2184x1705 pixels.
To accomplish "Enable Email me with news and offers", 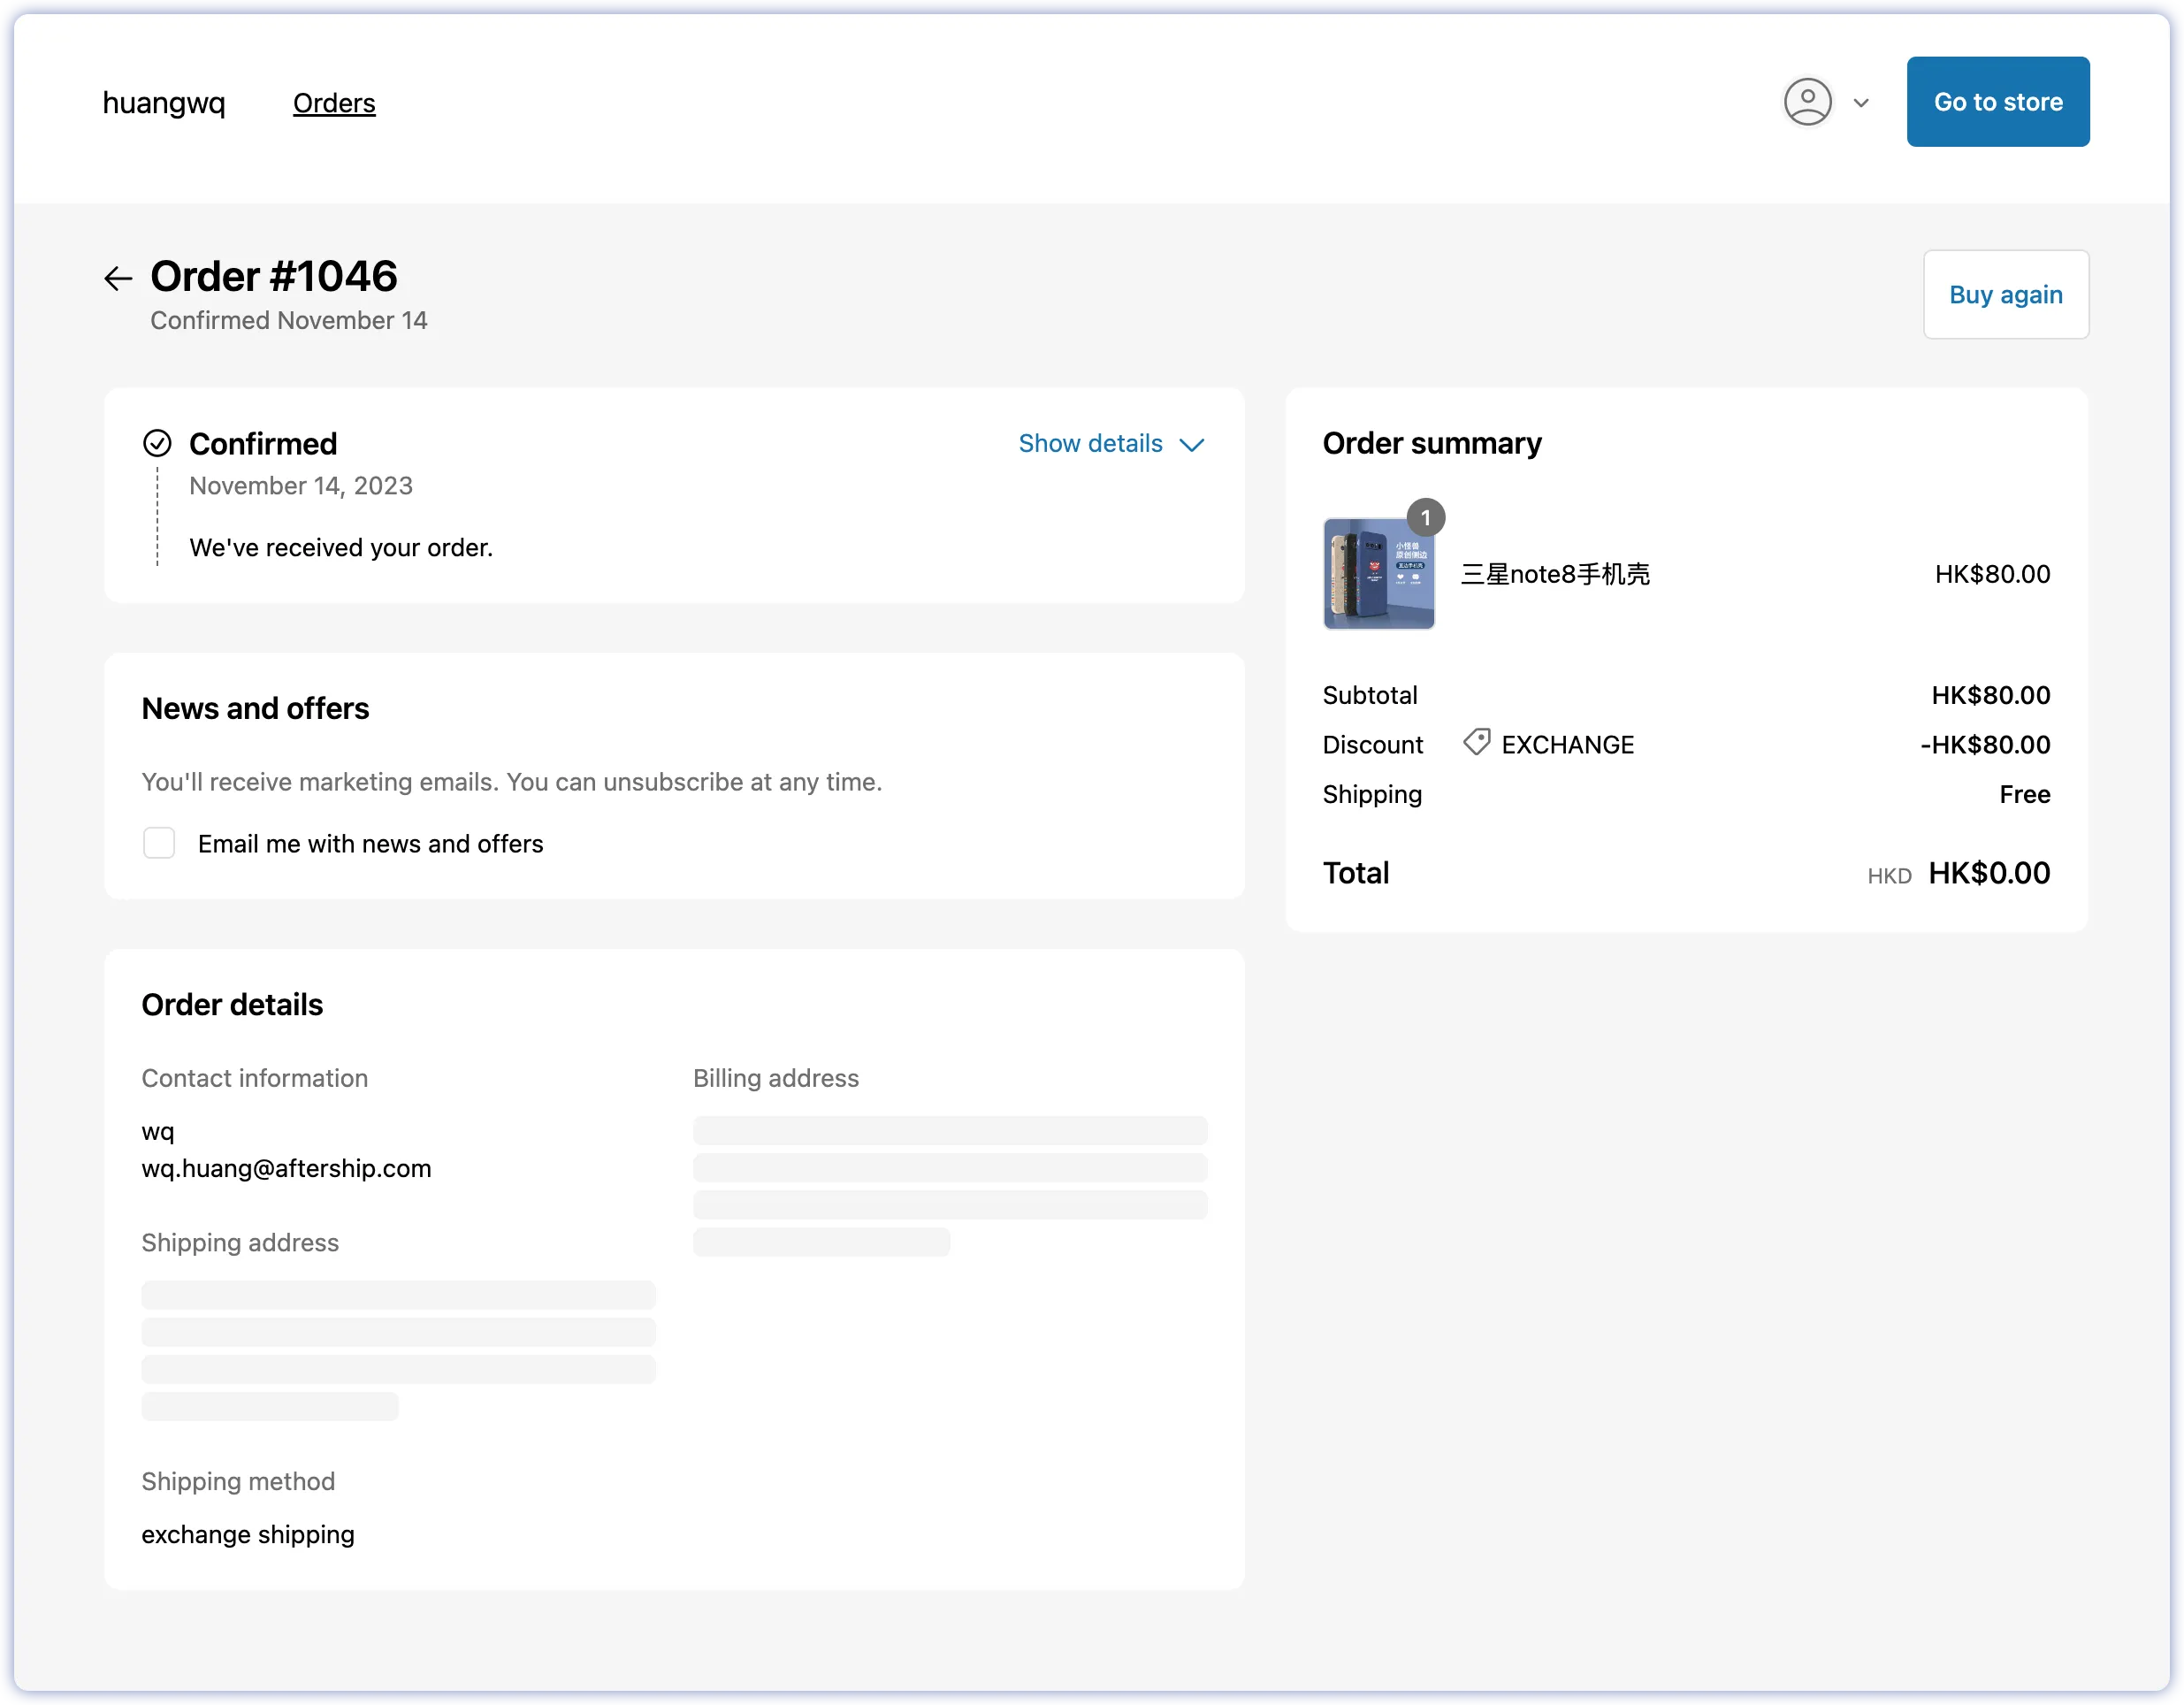I will [x=159, y=843].
